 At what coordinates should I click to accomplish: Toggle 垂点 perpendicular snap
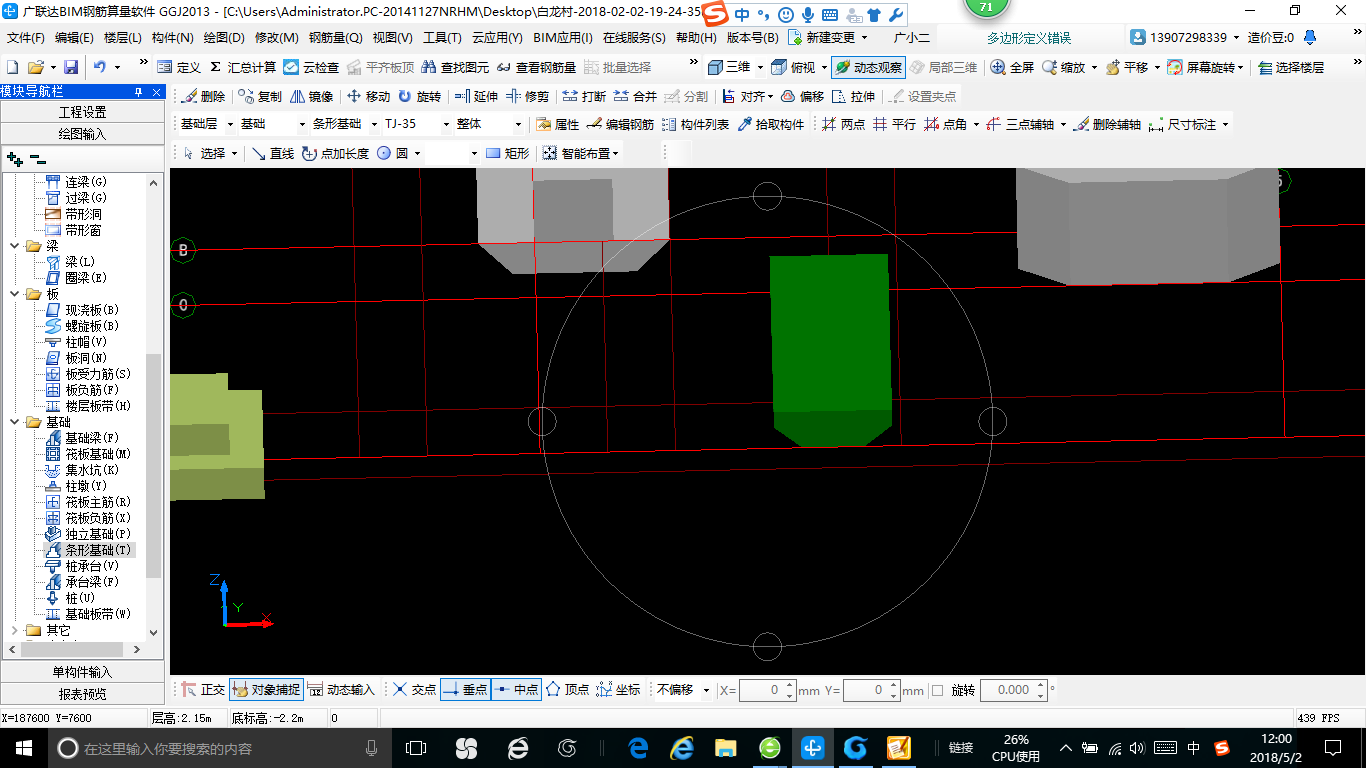coord(465,690)
